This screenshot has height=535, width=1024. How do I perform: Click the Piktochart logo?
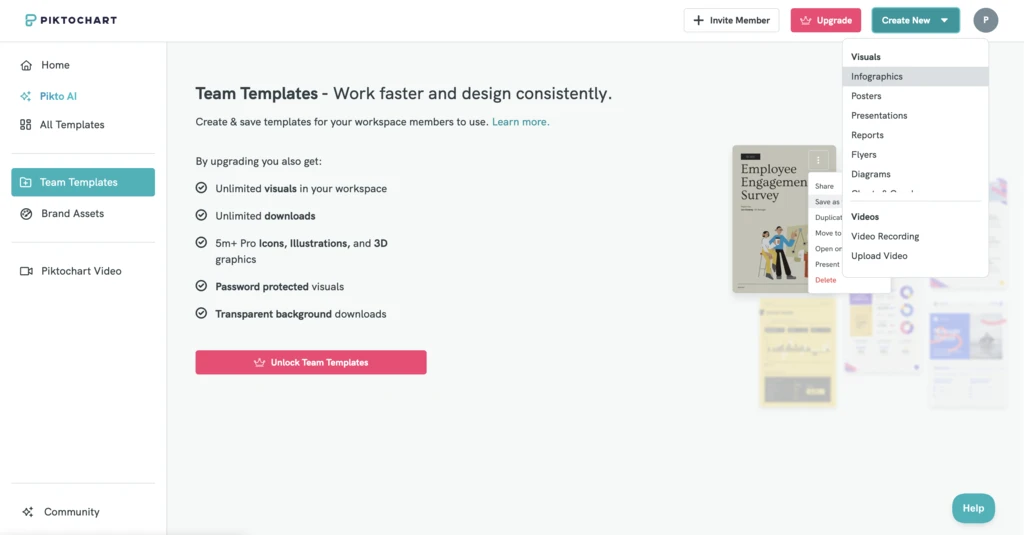click(x=71, y=20)
